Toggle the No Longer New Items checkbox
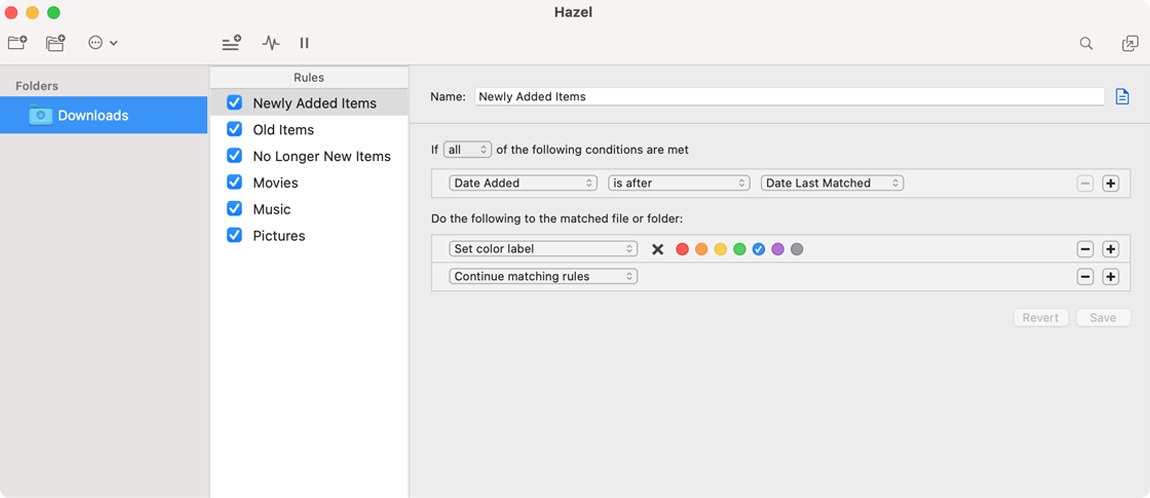Image resolution: width=1150 pixels, height=498 pixels. [235, 155]
